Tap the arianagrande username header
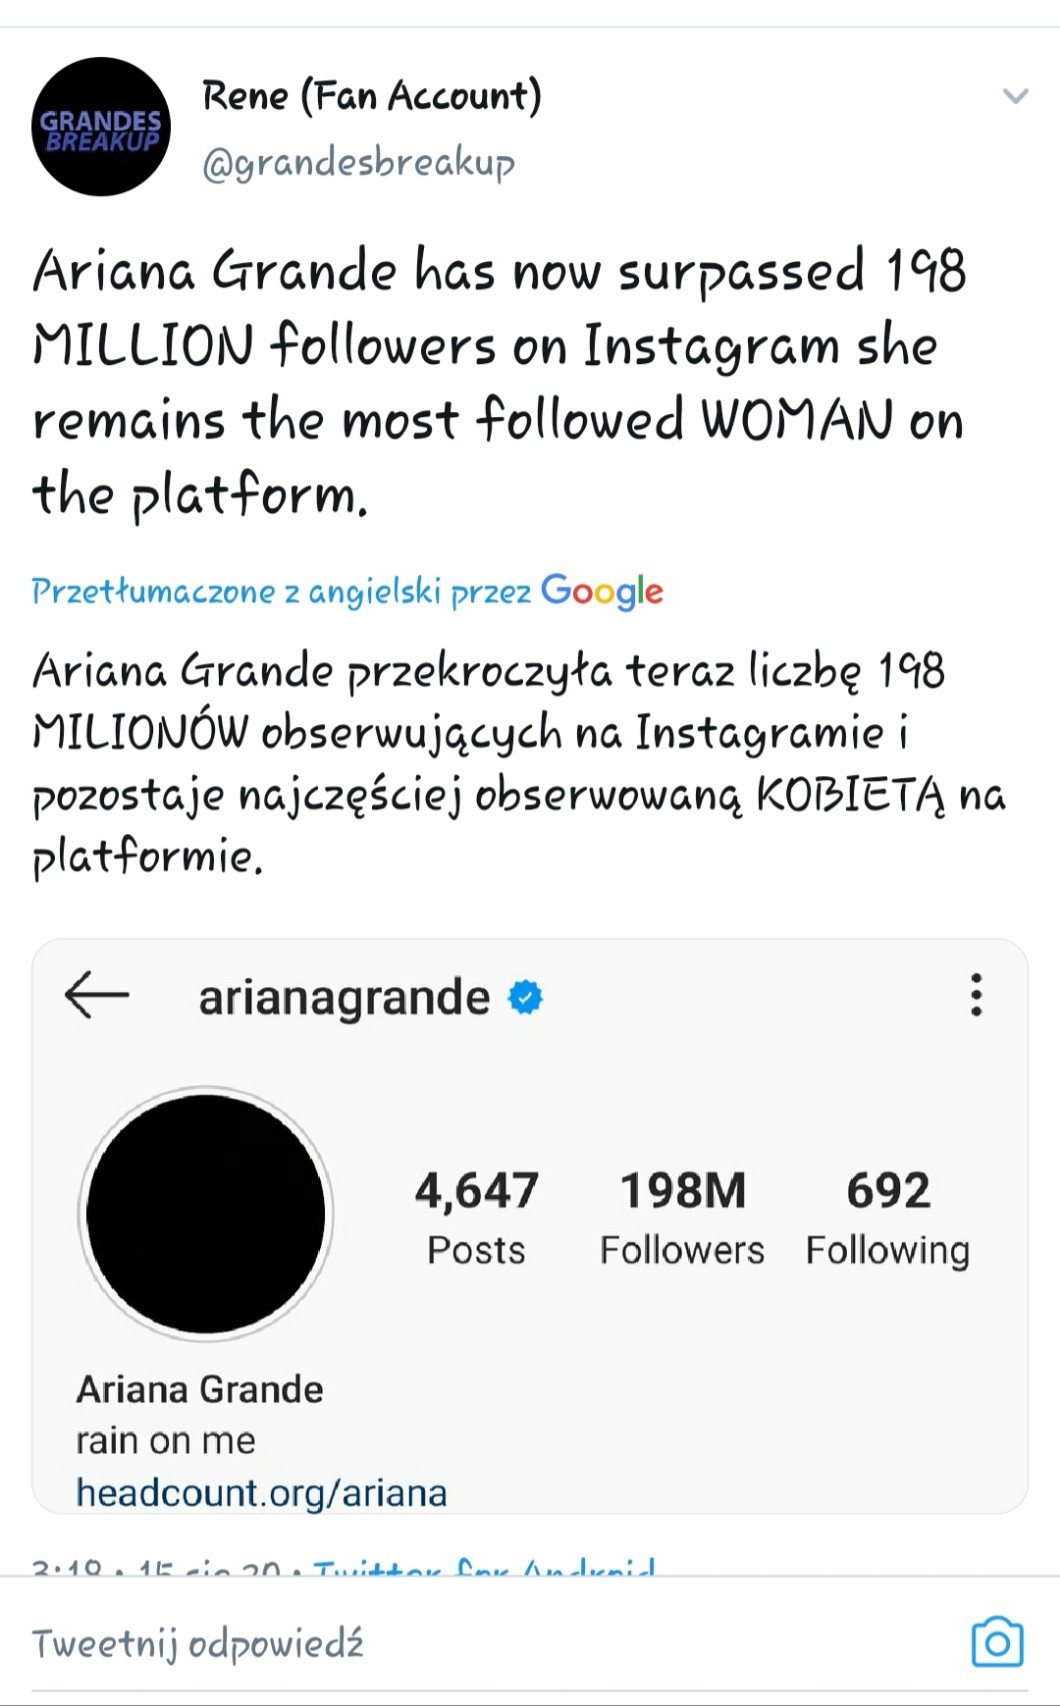 [344, 997]
